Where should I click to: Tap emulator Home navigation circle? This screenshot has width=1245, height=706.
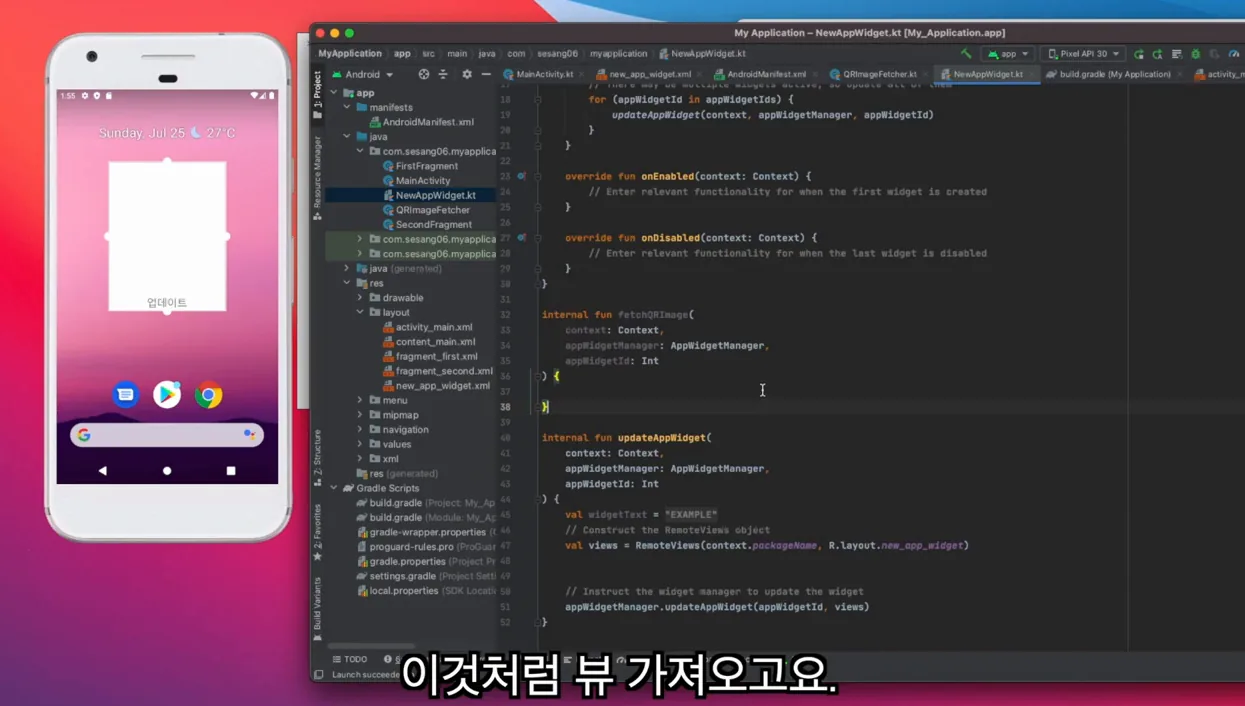(x=167, y=470)
